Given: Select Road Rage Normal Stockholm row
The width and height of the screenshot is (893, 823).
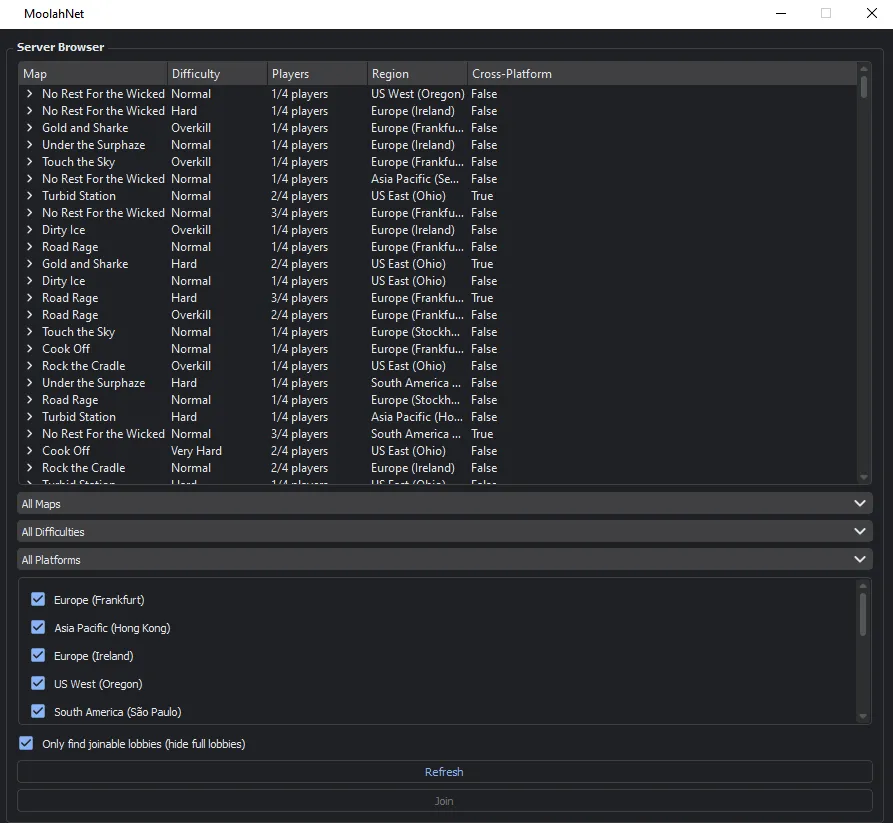Looking at the screenshot, I should click(437, 400).
